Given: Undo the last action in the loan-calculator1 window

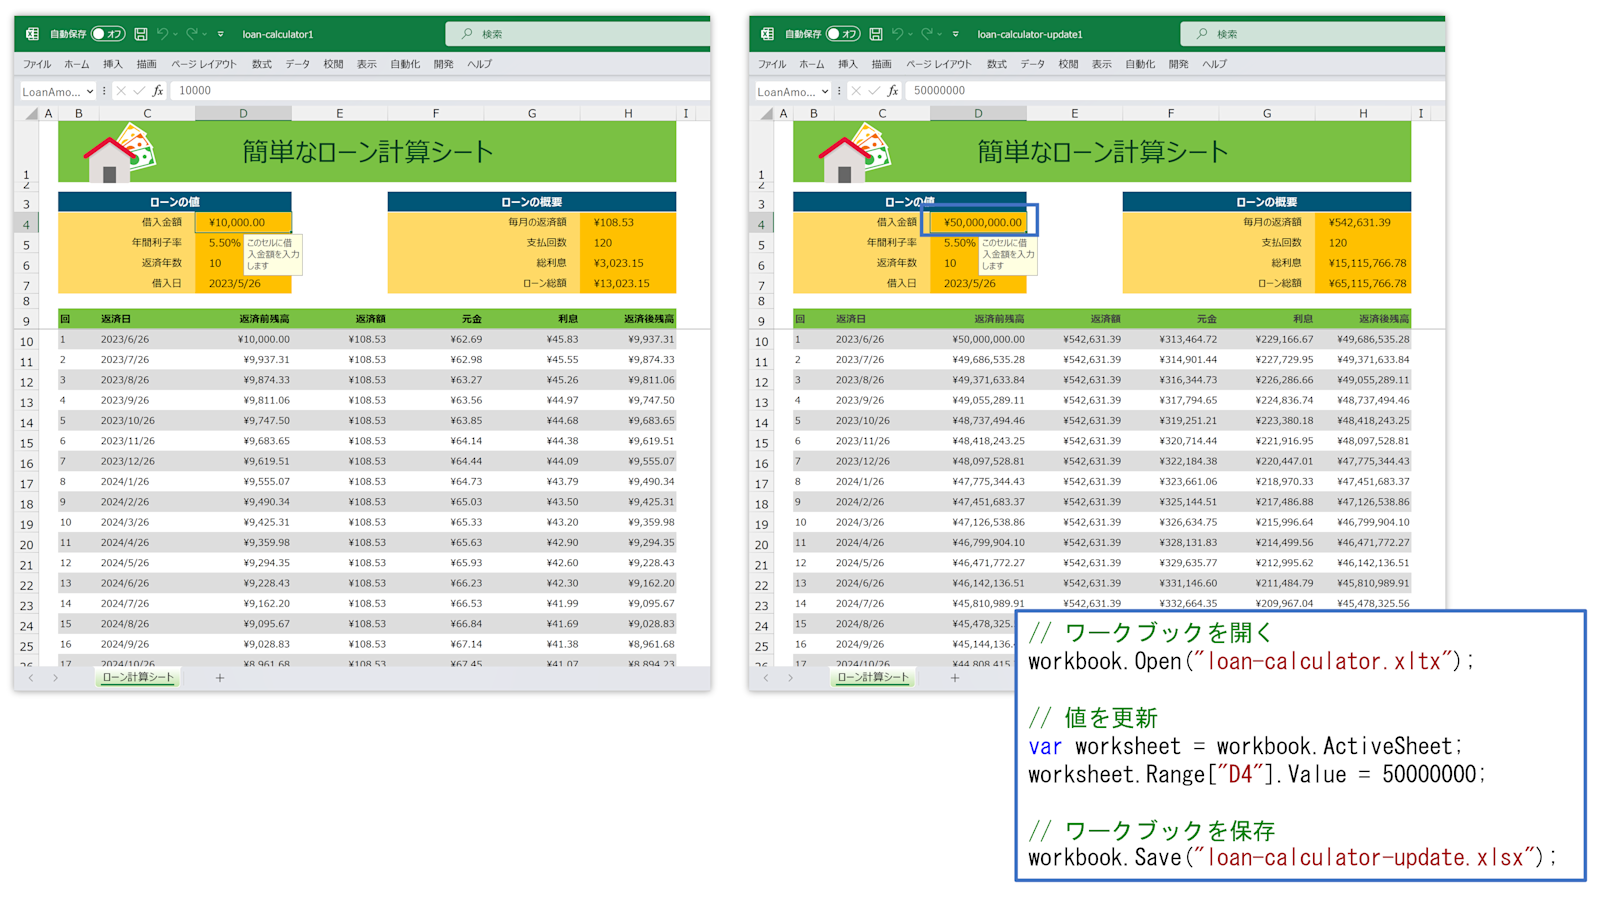Looking at the screenshot, I should click(x=163, y=34).
